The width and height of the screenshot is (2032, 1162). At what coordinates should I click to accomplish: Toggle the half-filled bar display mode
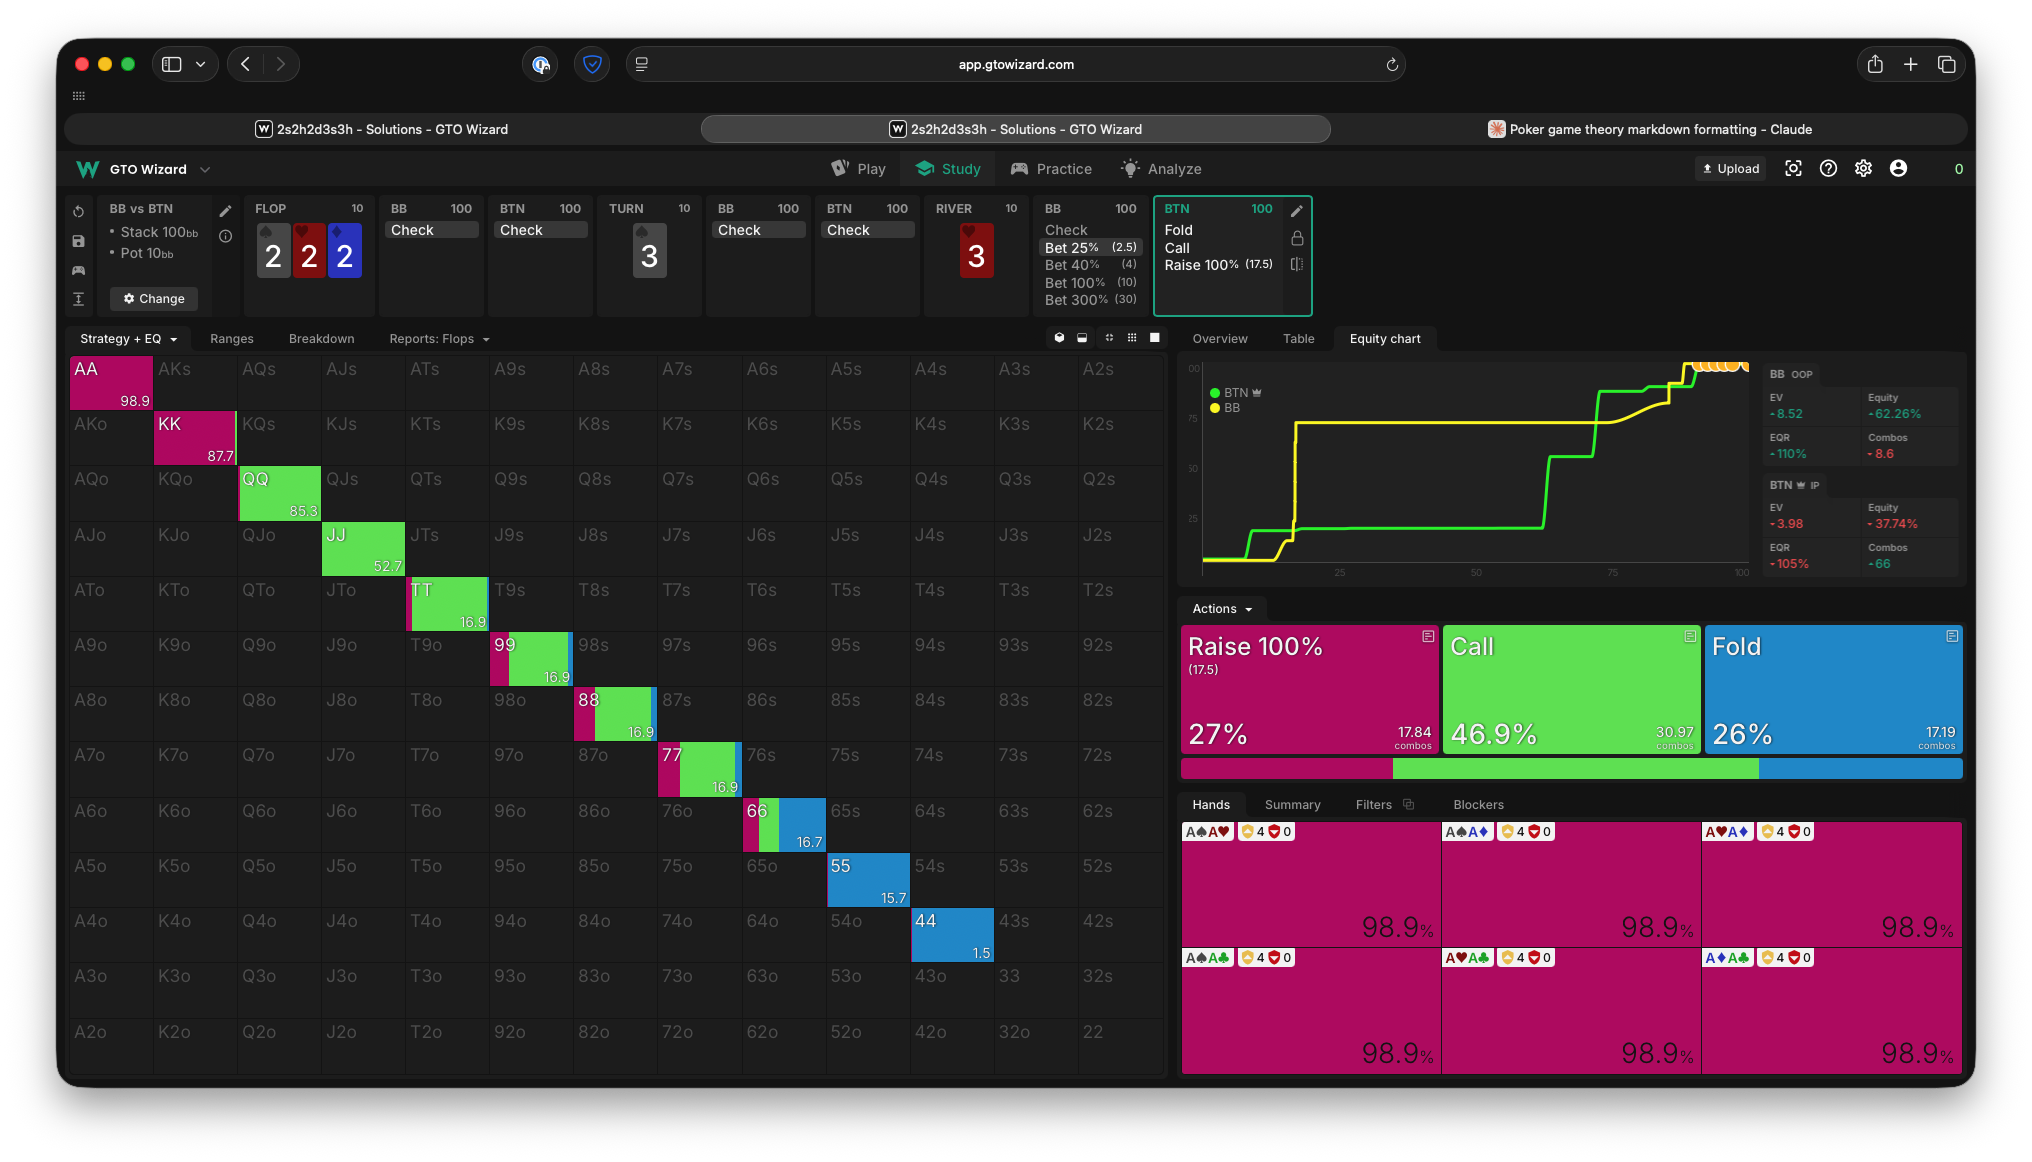coord(1082,338)
